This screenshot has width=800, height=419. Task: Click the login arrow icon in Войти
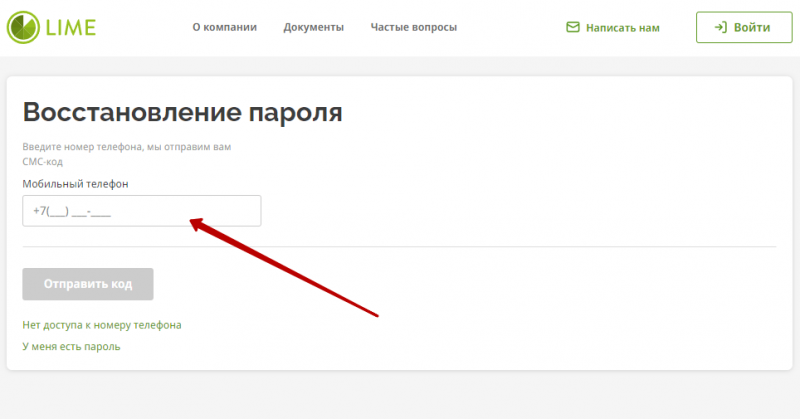click(719, 28)
